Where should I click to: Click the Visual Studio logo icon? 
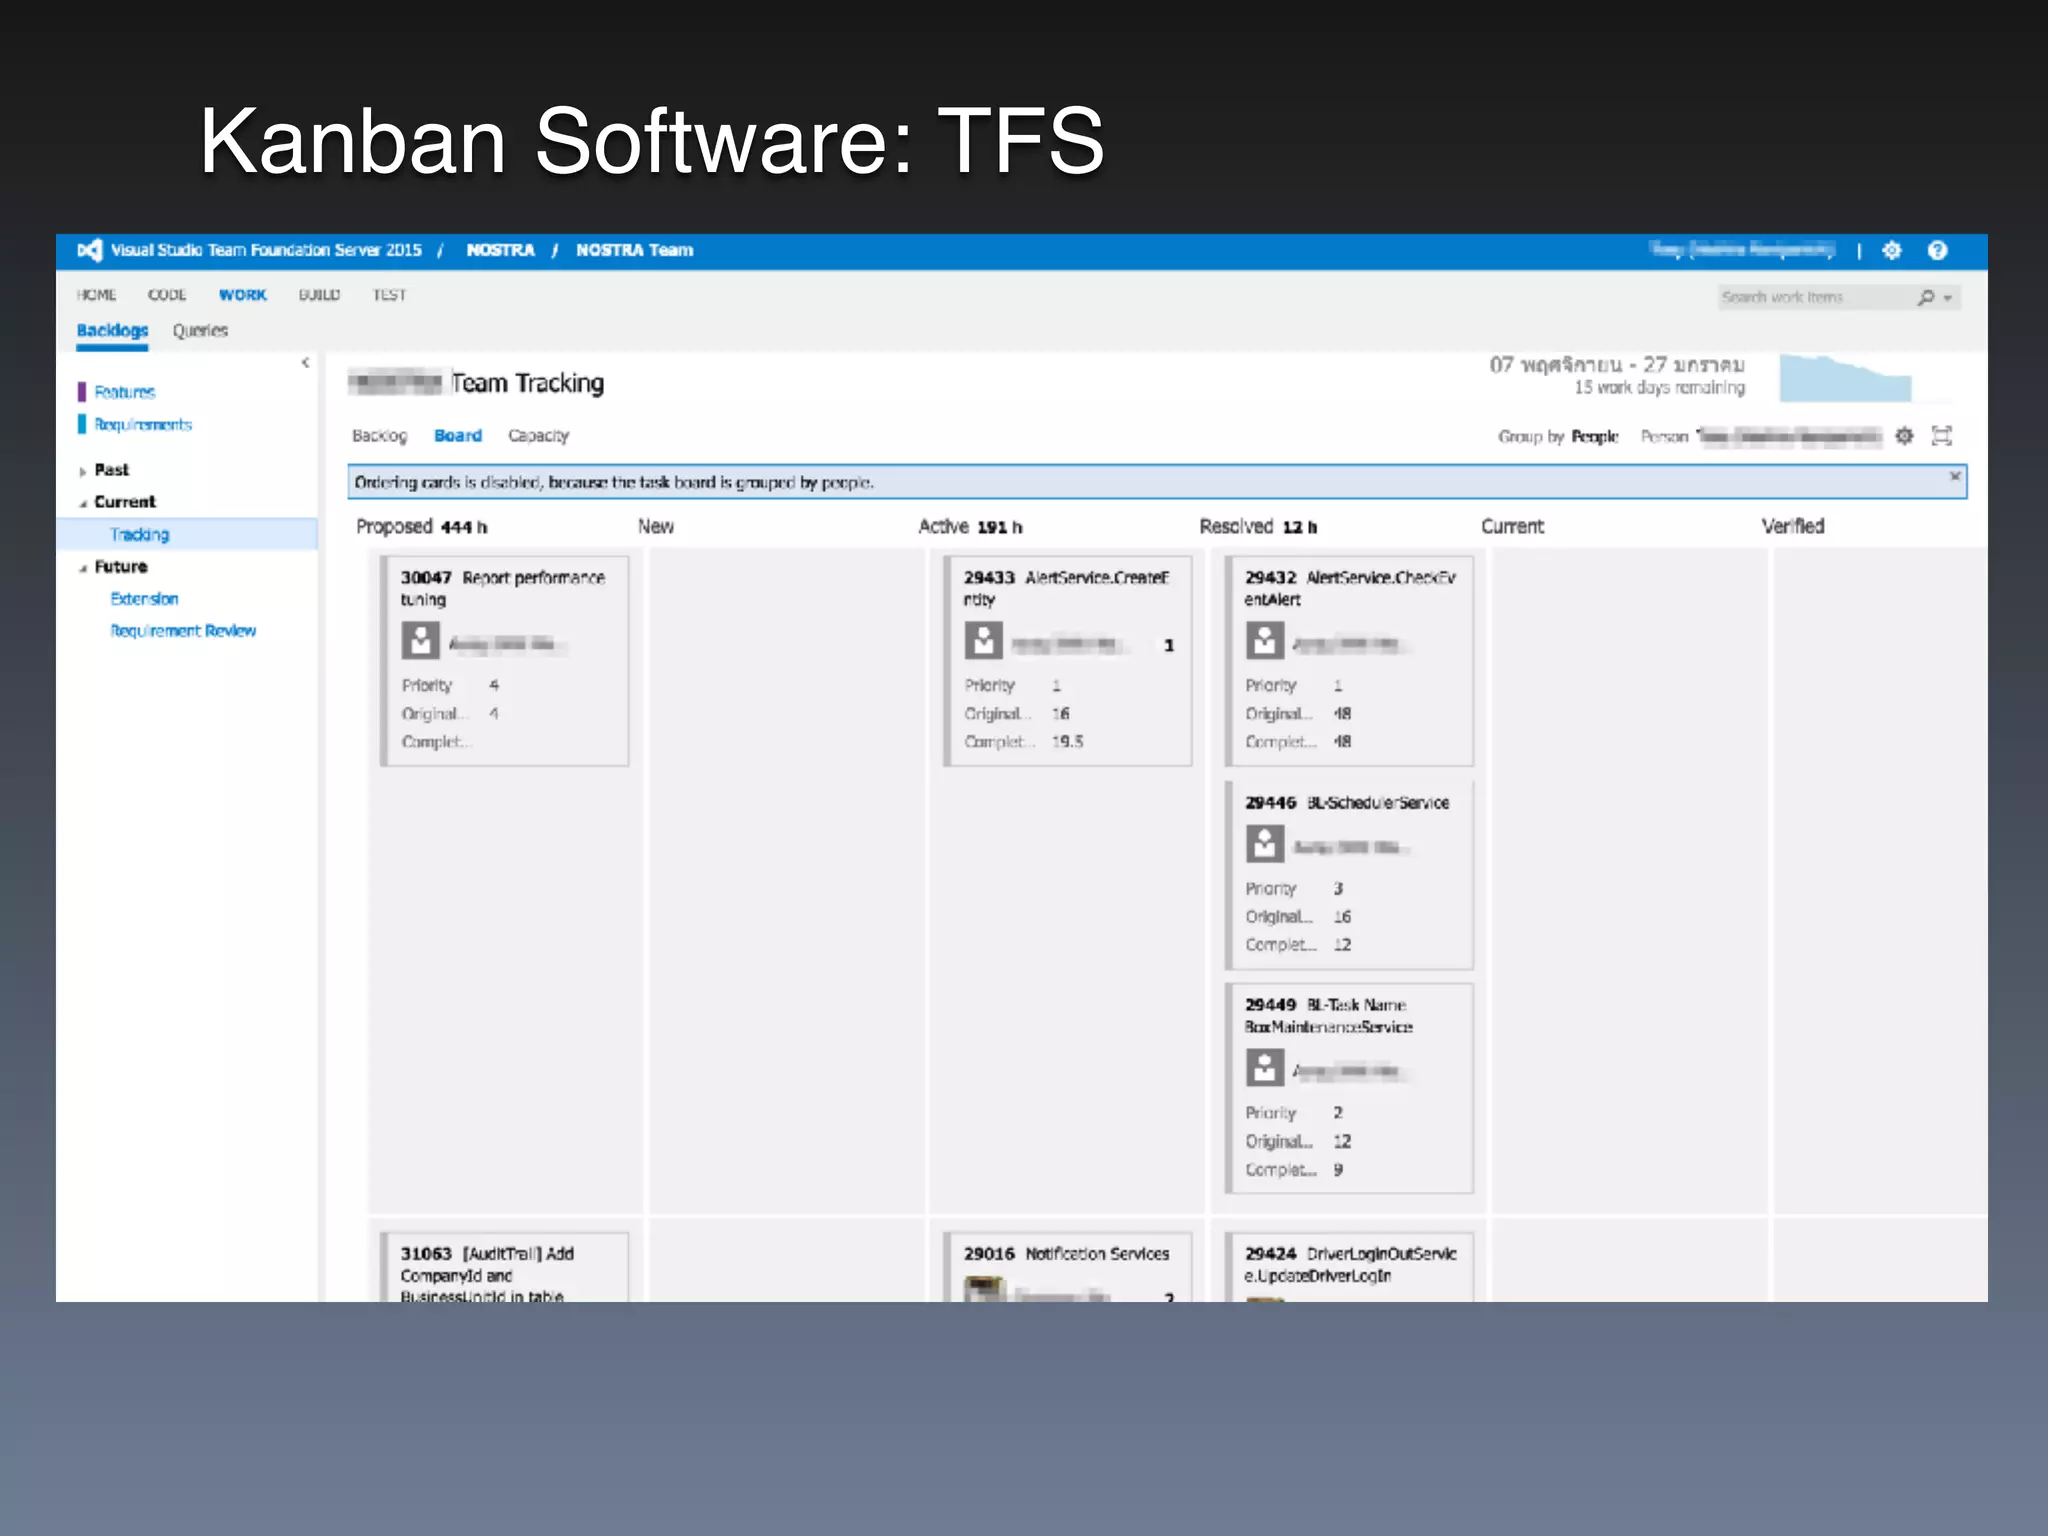(x=90, y=250)
